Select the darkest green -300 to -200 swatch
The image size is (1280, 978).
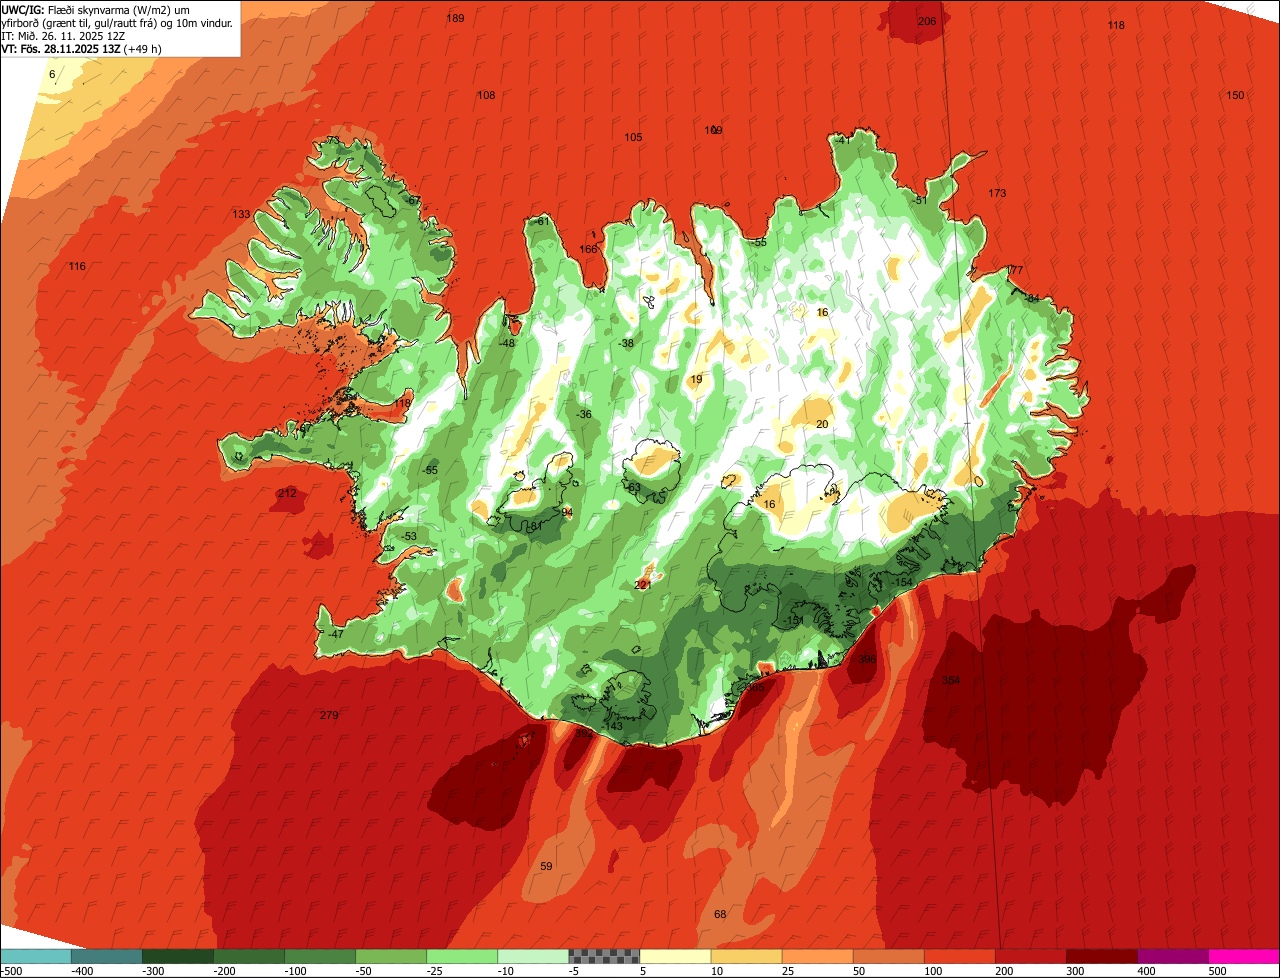point(178,956)
